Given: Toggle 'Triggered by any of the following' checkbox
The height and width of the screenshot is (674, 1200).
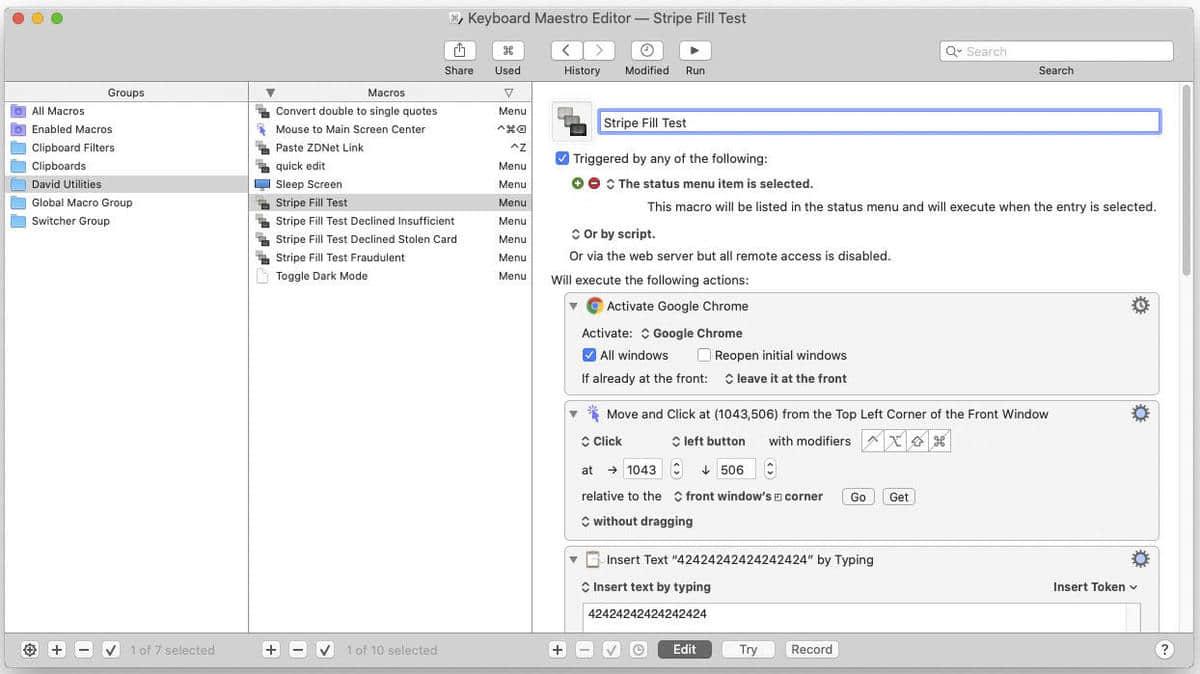Looking at the screenshot, I should pos(563,159).
